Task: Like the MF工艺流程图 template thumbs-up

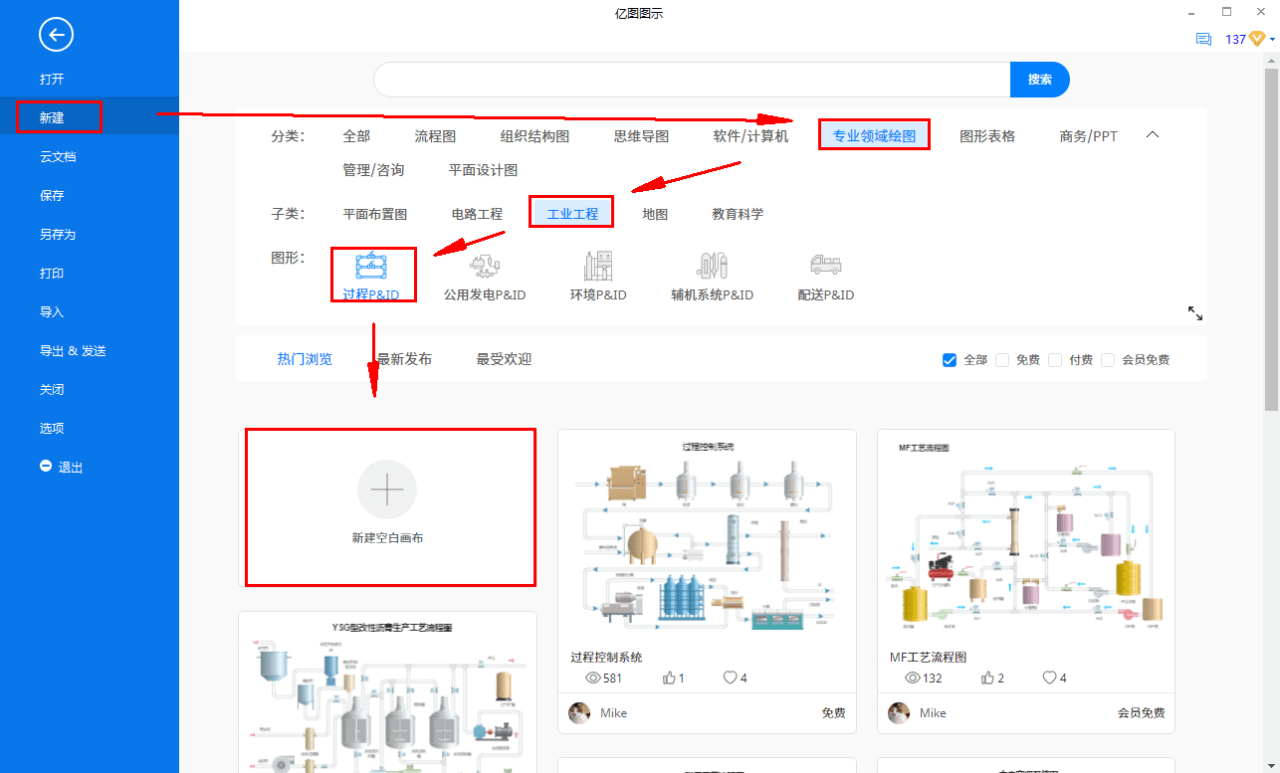Action: (989, 678)
